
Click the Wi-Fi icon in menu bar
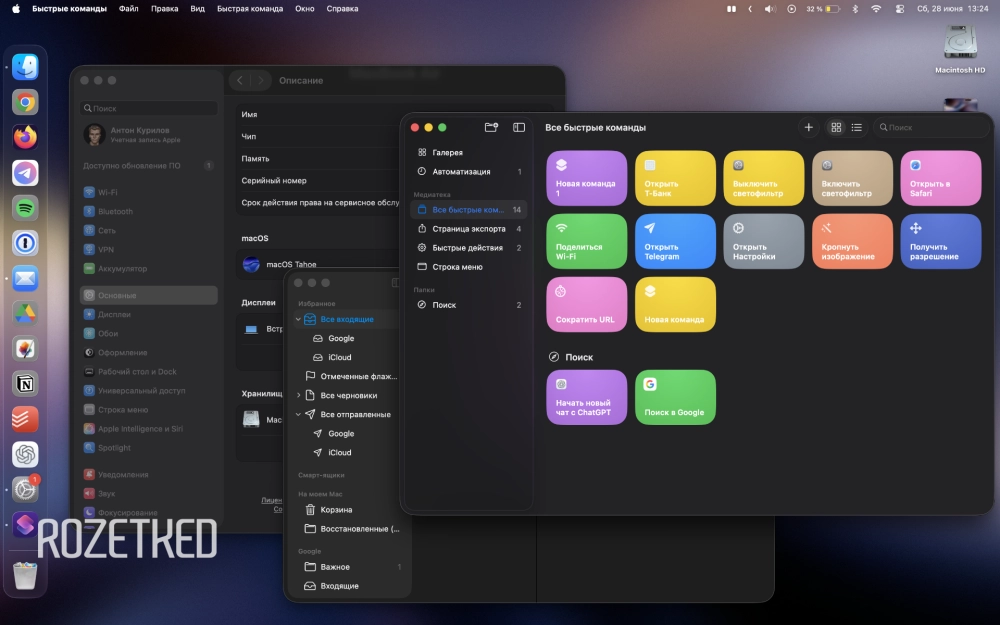click(876, 9)
